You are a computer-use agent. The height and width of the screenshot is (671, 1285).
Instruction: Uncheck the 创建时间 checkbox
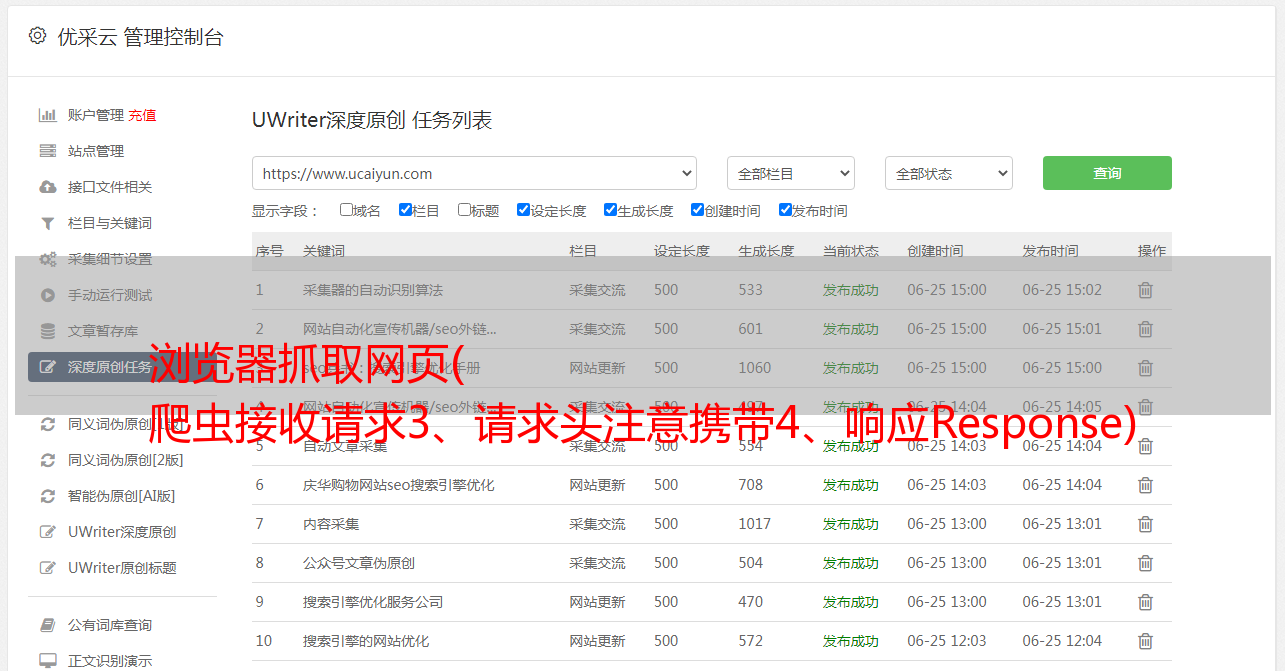click(697, 210)
